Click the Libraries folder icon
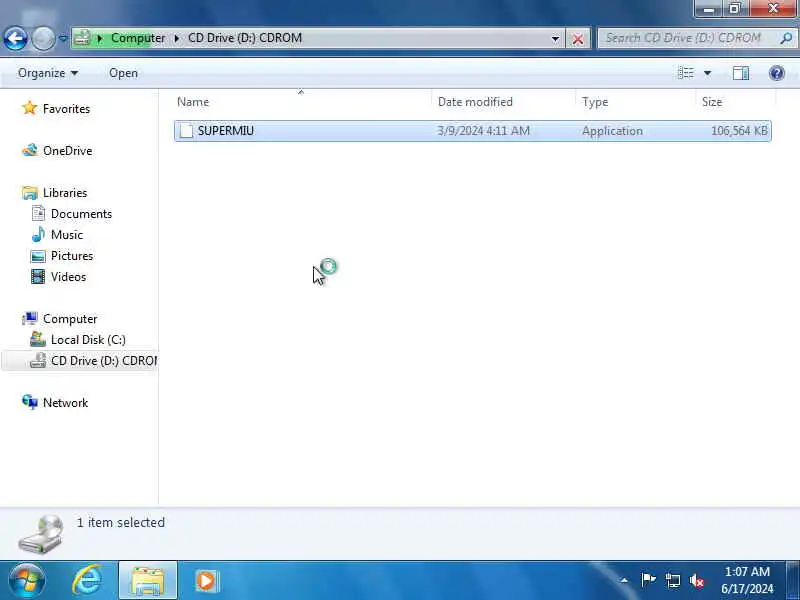800x600 pixels. click(30, 193)
